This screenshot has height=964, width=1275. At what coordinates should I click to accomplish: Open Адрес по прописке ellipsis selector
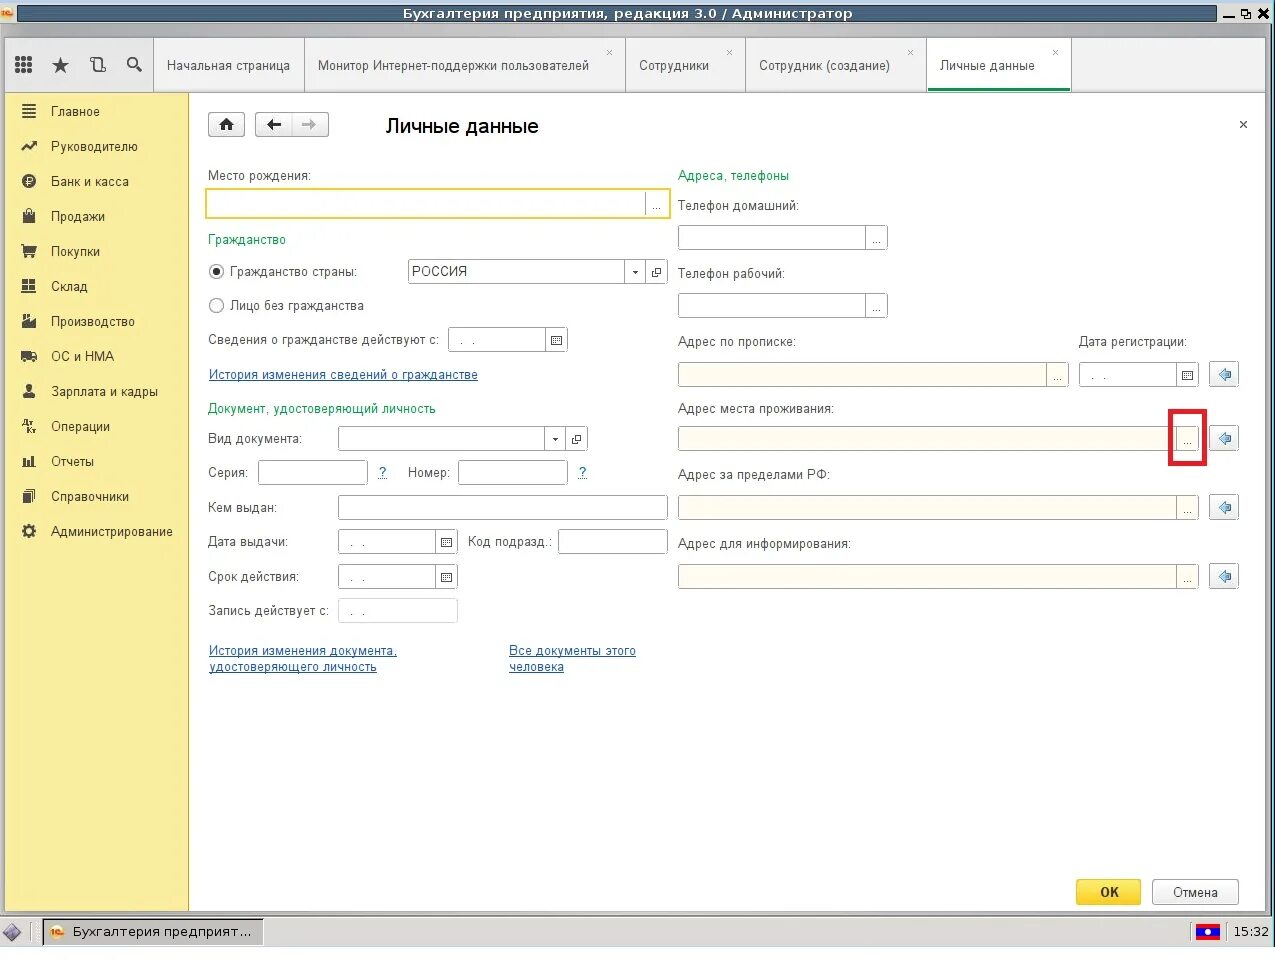1058,375
